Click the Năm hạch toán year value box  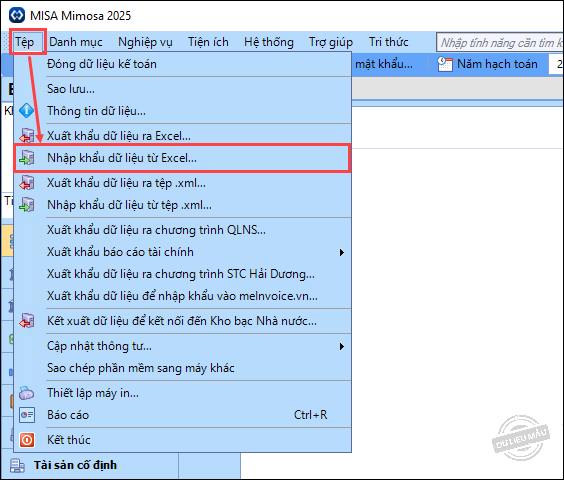pos(556,64)
